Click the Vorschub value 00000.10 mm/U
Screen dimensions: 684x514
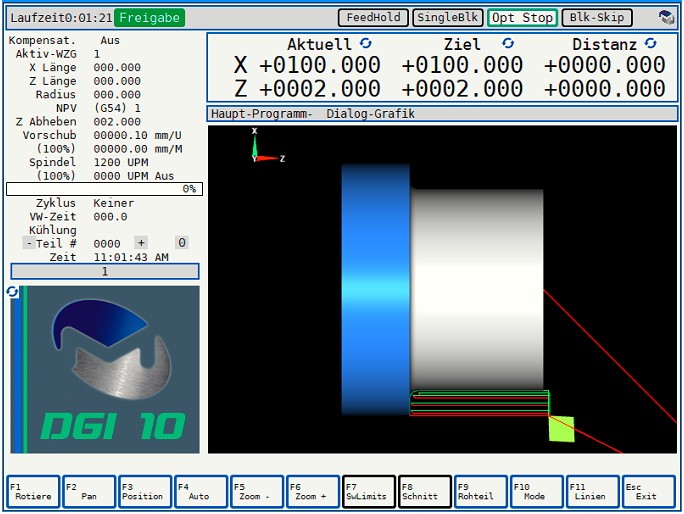137,135
